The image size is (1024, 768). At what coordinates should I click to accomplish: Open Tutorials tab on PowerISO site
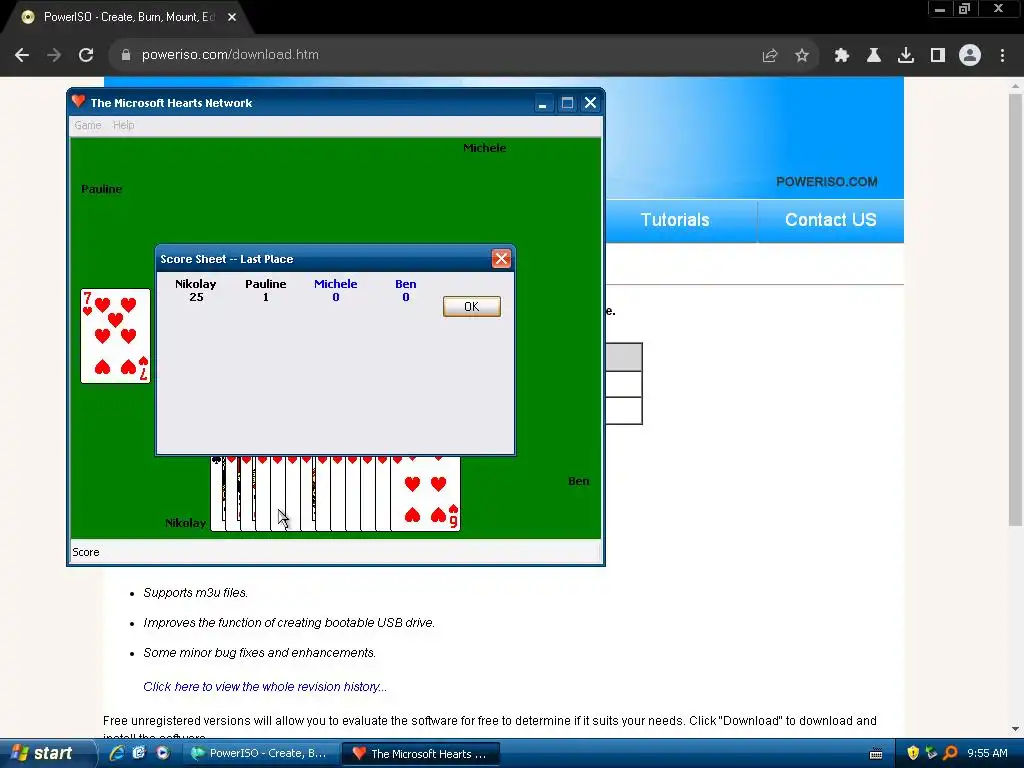tap(675, 220)
